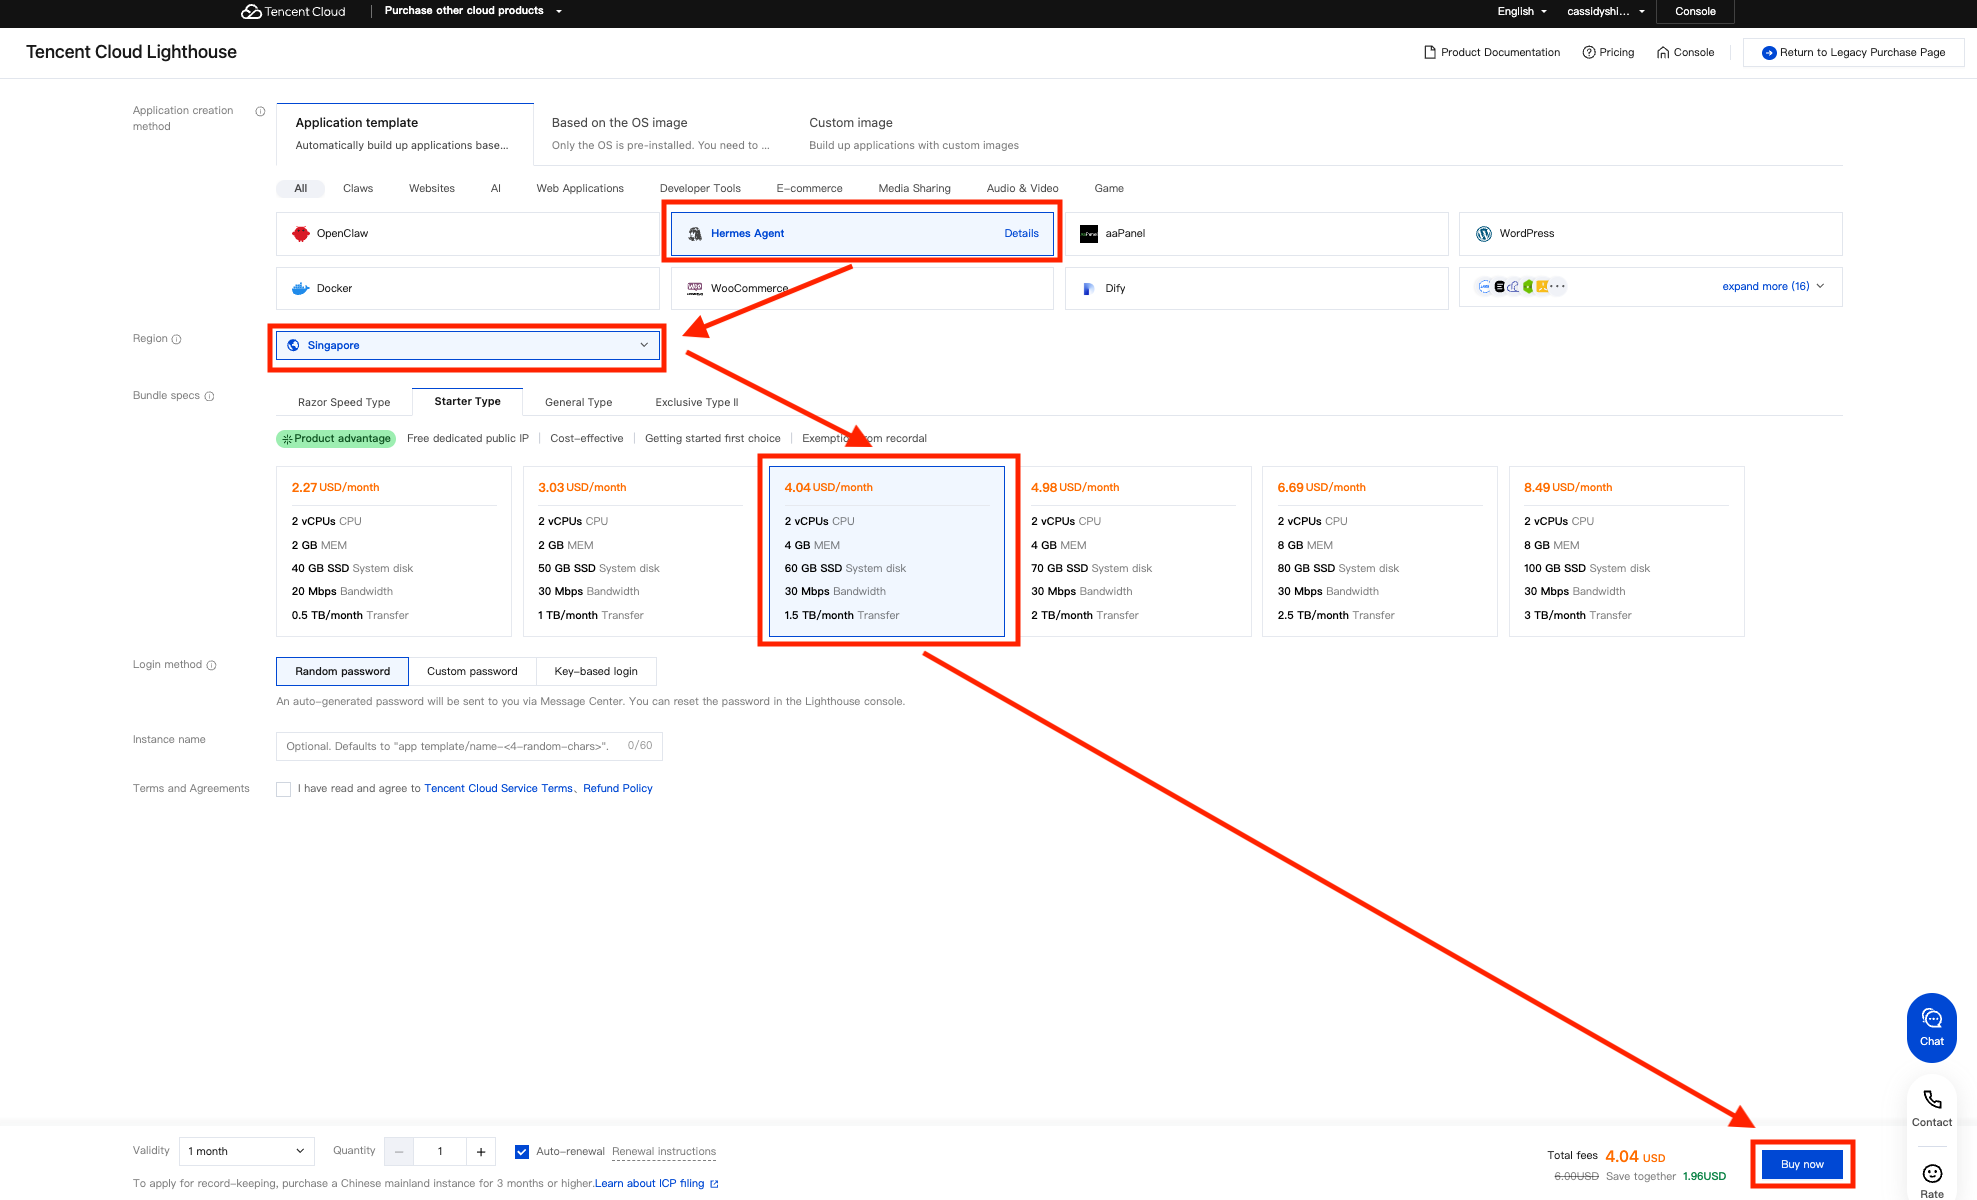1977x1200 pixels.
Task: Click info icon next to Application creation method
Action: tap(260, 111)
